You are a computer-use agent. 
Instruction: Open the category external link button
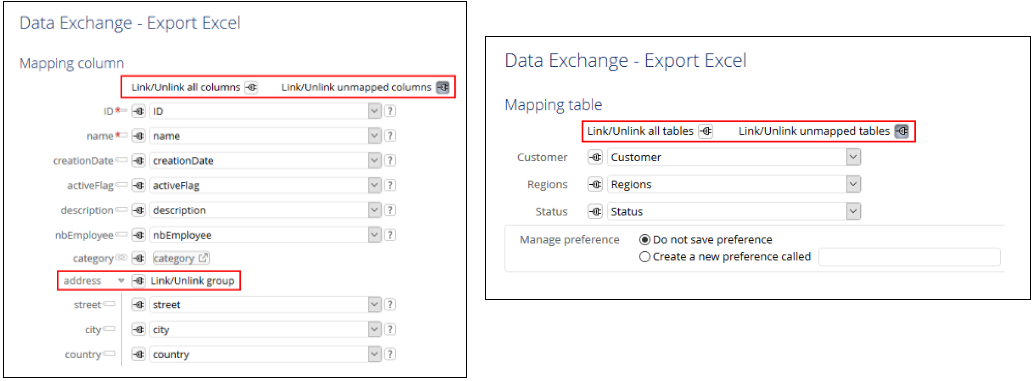click(204, 258)
